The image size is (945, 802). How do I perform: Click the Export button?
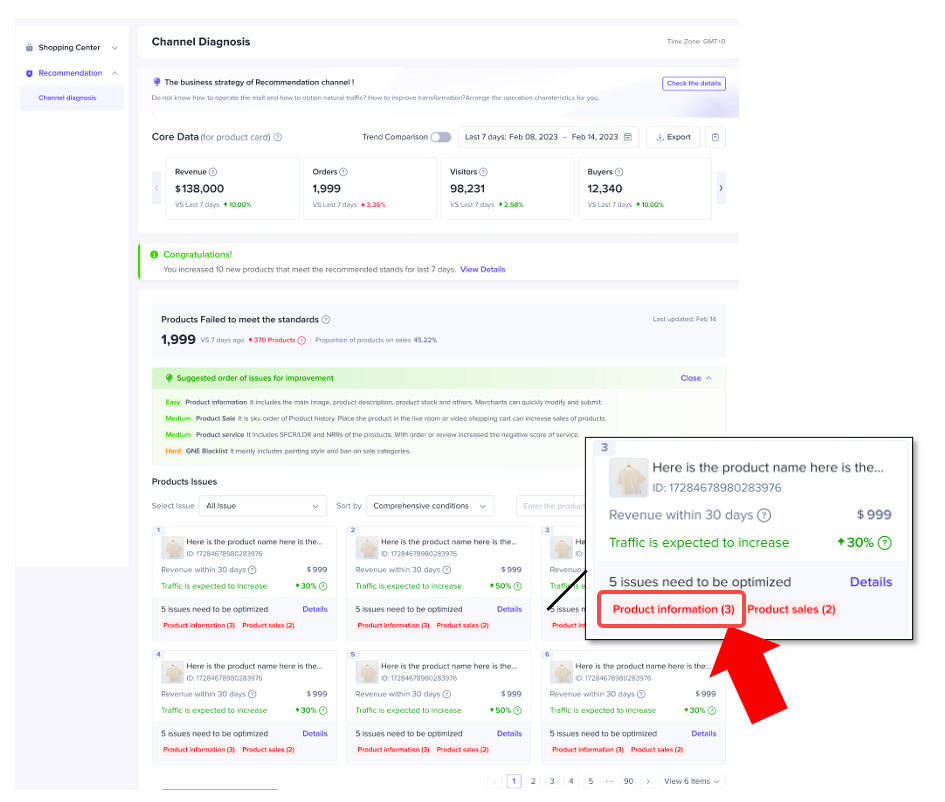click(672, 137)
